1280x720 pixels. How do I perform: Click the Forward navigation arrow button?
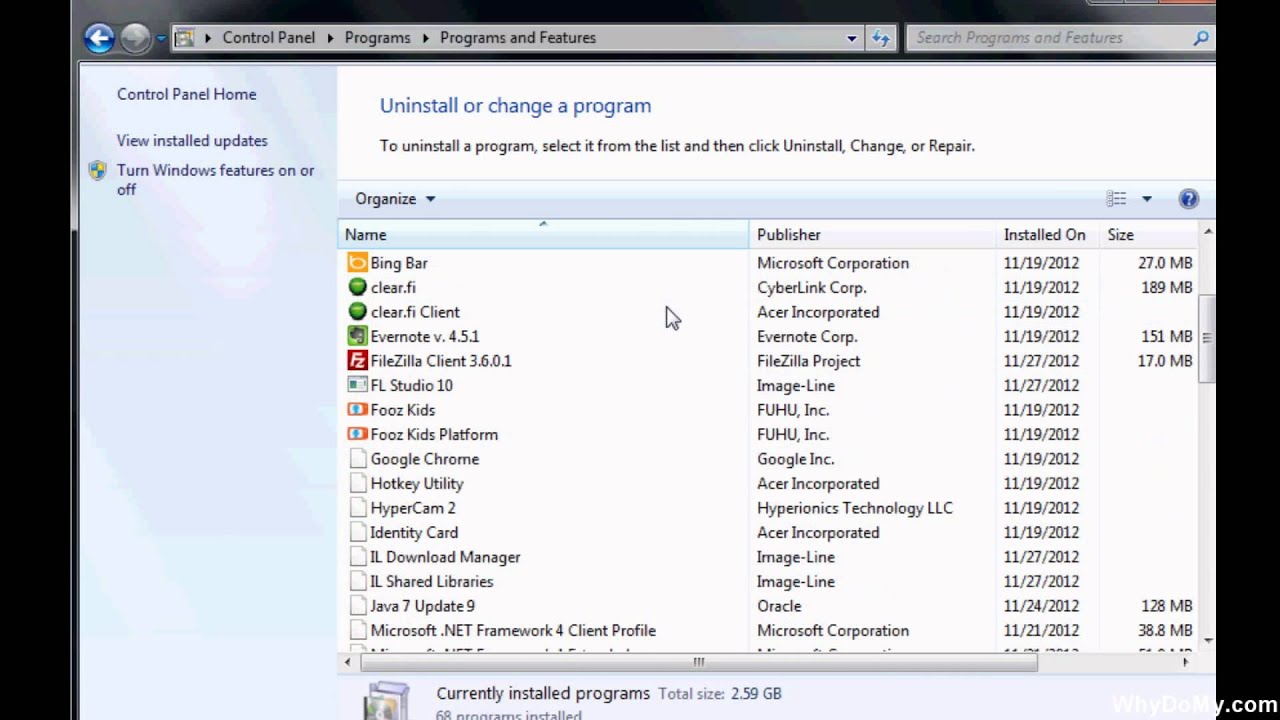click(134, 38)
